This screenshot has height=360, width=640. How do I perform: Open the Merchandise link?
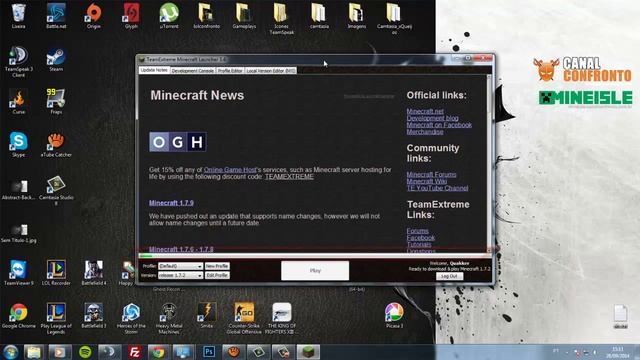click(425, 131)
